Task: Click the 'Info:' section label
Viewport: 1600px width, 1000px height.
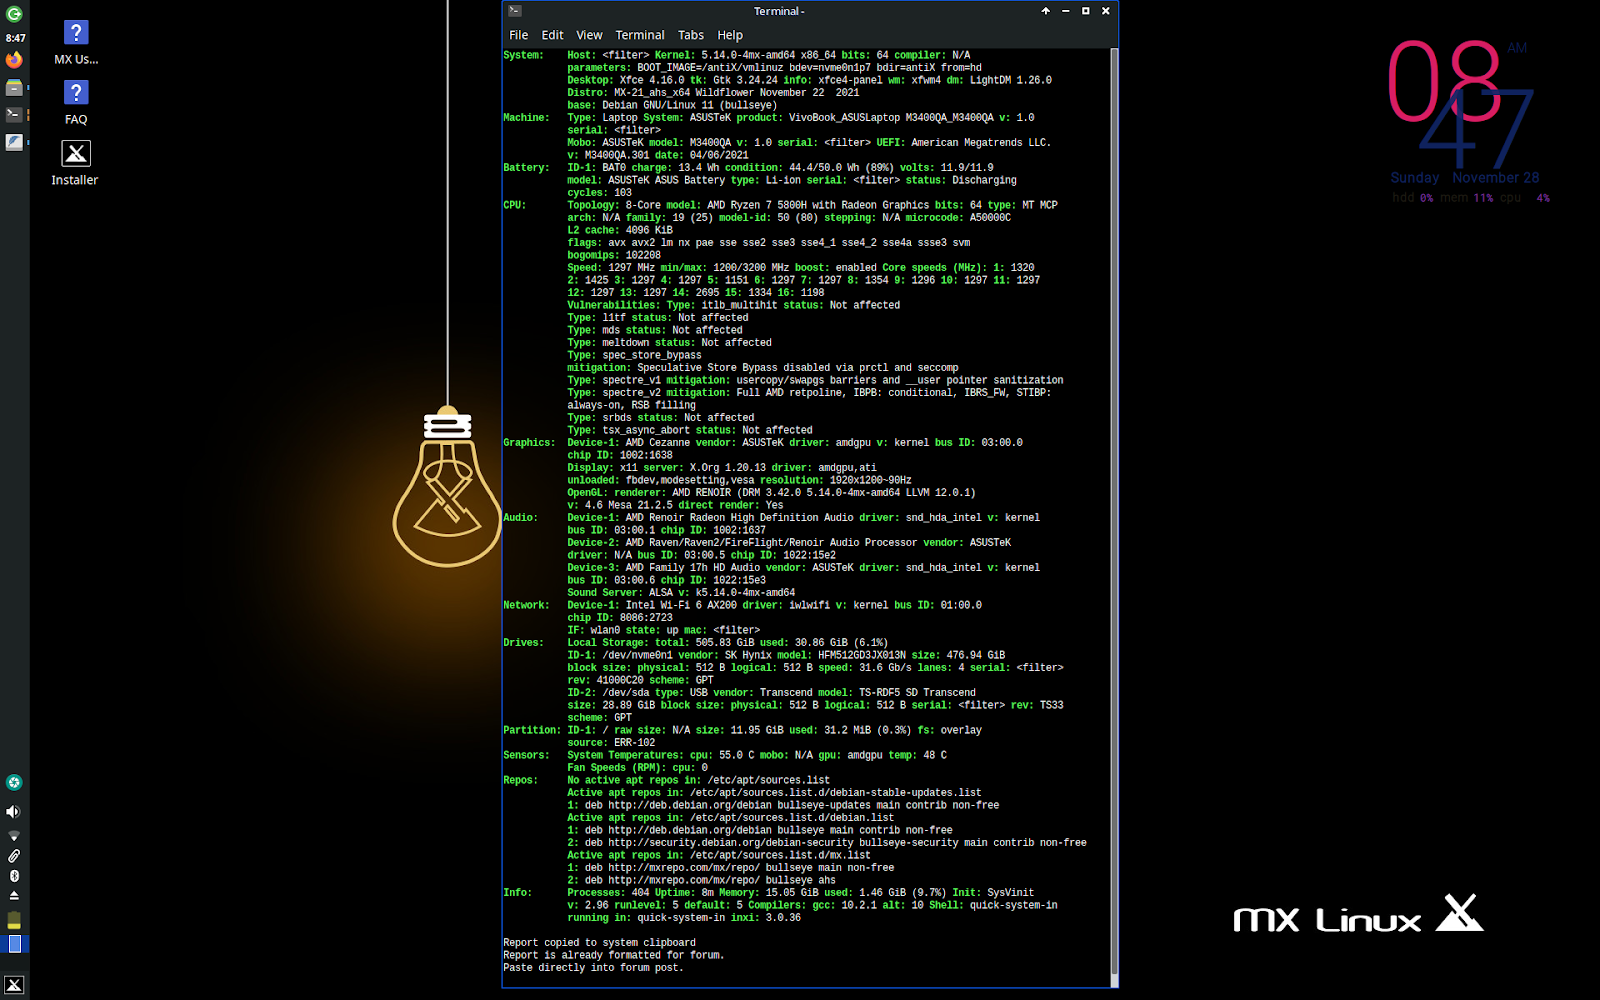Action: (518, 893)
